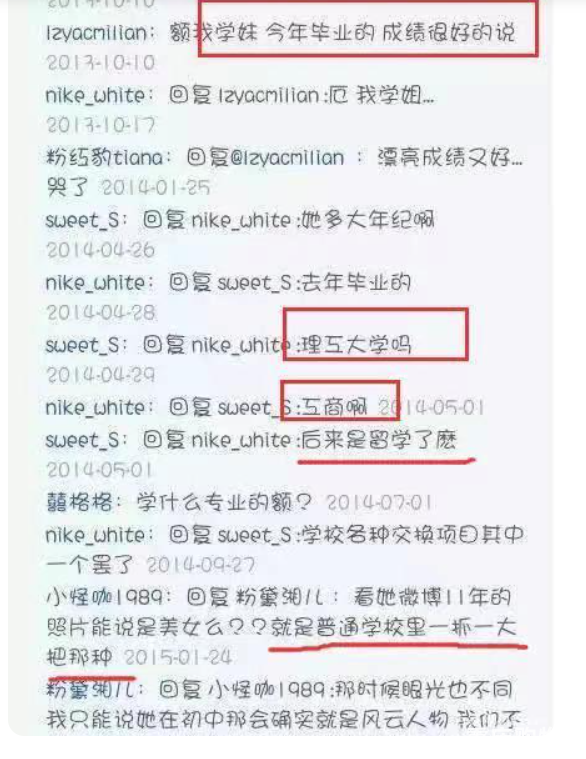Screen dimensions: 586x759
Task: Open nike_white's reply mentioning 我学姐
Action: coord(301,95)
